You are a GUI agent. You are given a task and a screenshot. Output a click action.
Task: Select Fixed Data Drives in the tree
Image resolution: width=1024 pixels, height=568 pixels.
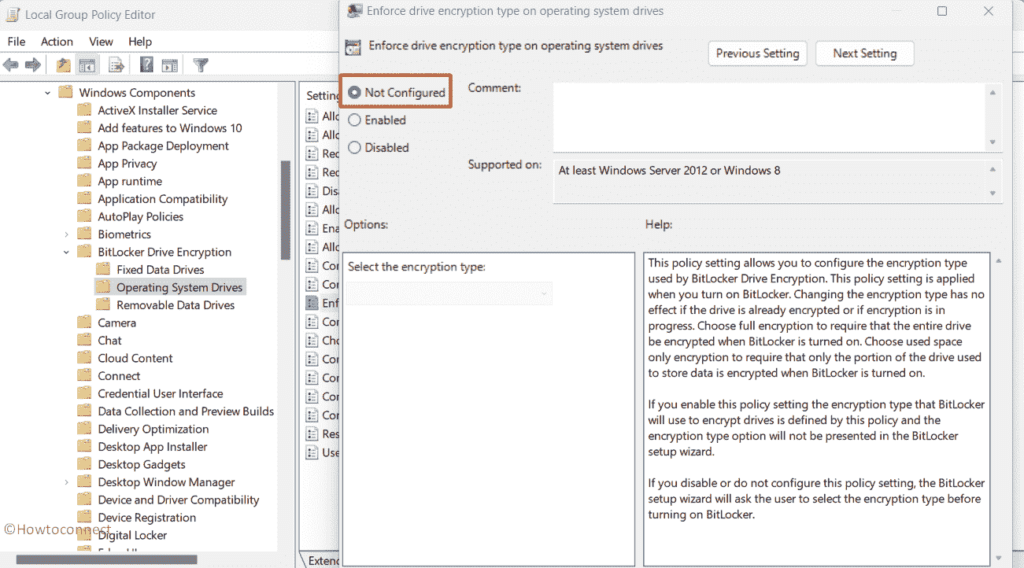(160, 270)
